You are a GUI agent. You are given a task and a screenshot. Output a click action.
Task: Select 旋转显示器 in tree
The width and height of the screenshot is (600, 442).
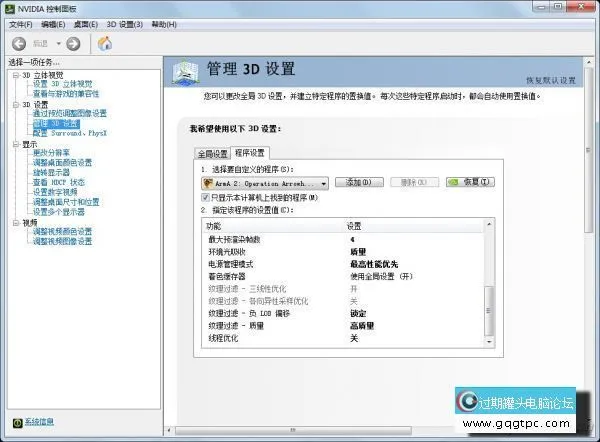click(51, 172)
